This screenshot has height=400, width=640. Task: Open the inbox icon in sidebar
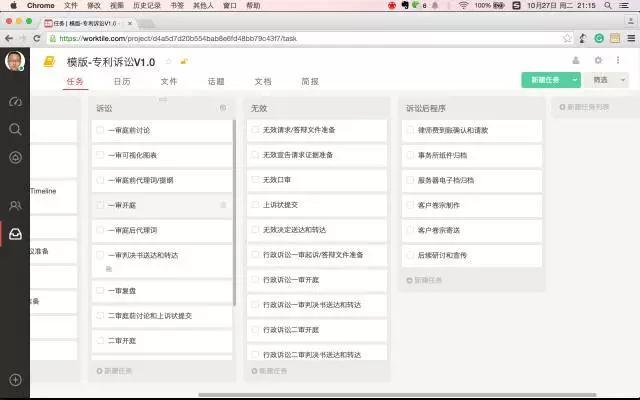click(16, 234)
